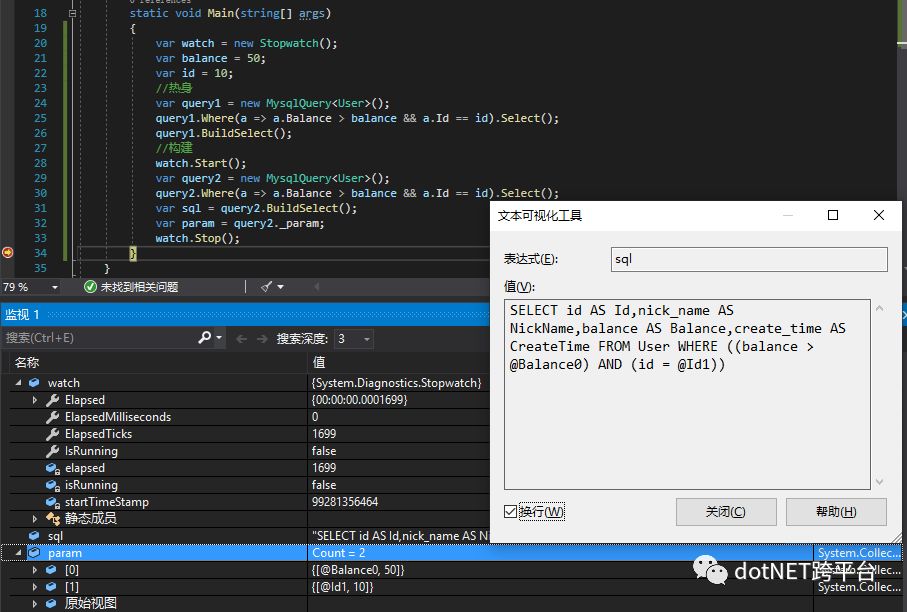Click the param variable cube icon

coord(34,553)
